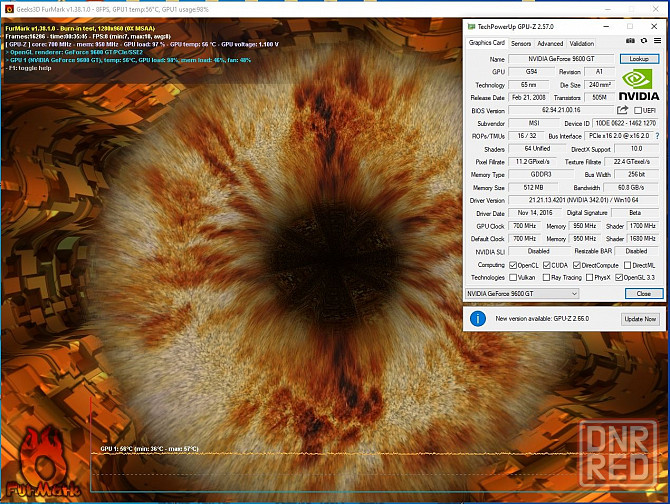Image resolution: width=670 pixels, height=504 pixels.
Task: Close the FurMark window
Action: (655, 9)
